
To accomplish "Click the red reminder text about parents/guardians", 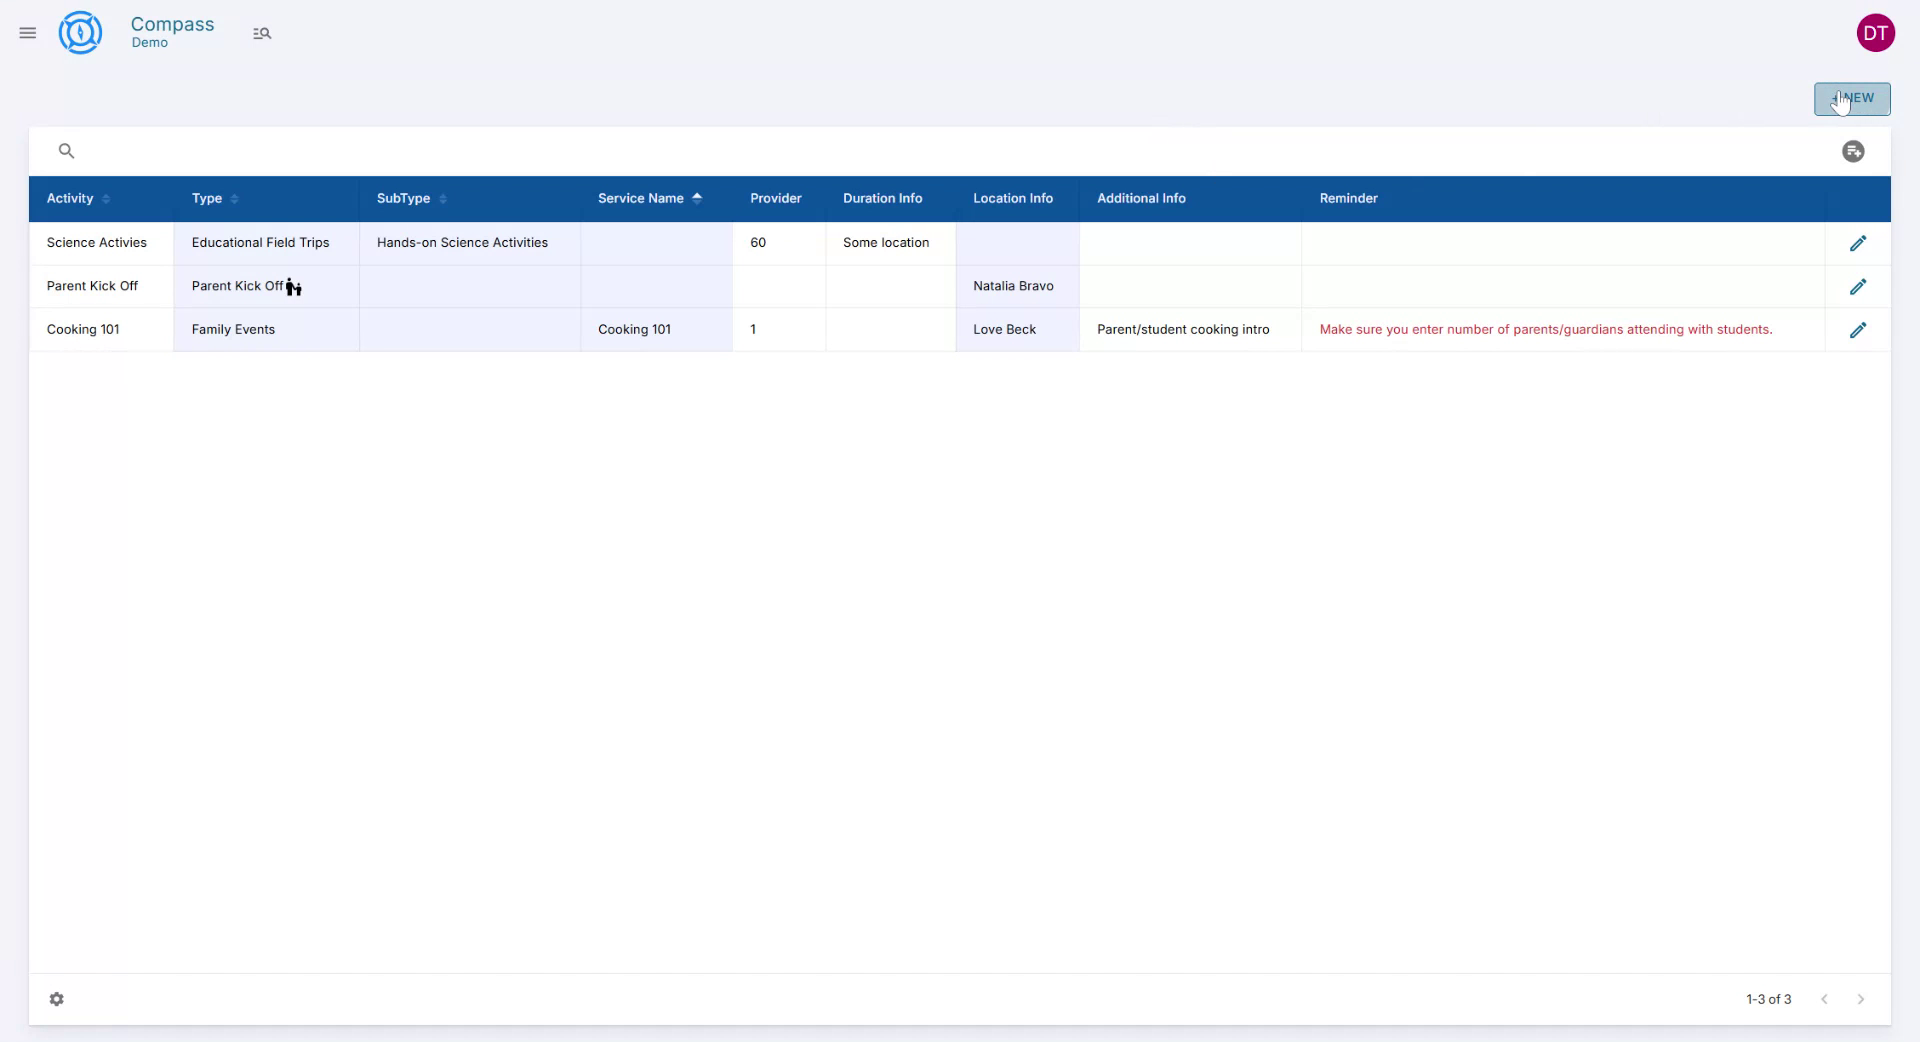I will [1546, 329].
